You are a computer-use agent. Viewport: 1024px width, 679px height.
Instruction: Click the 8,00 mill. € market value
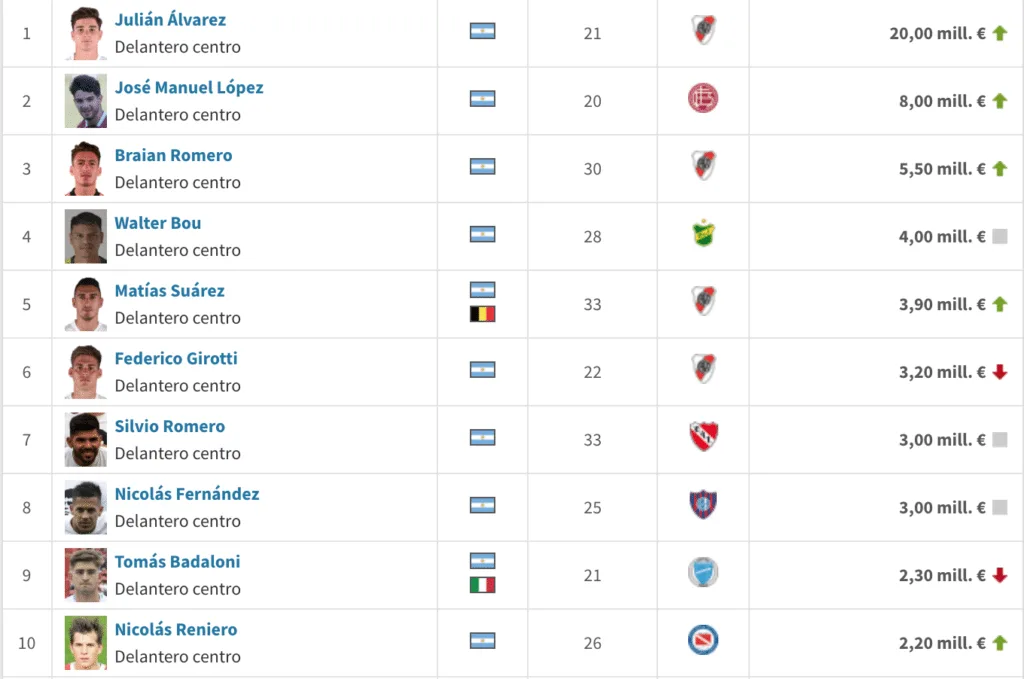pos(942,101)
